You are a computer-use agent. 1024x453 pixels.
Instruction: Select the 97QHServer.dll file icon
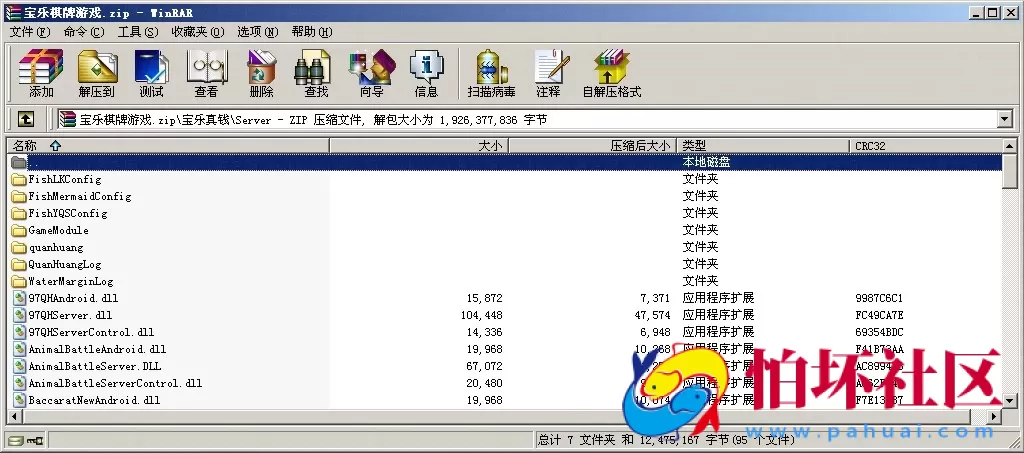(x=19, y=315)
